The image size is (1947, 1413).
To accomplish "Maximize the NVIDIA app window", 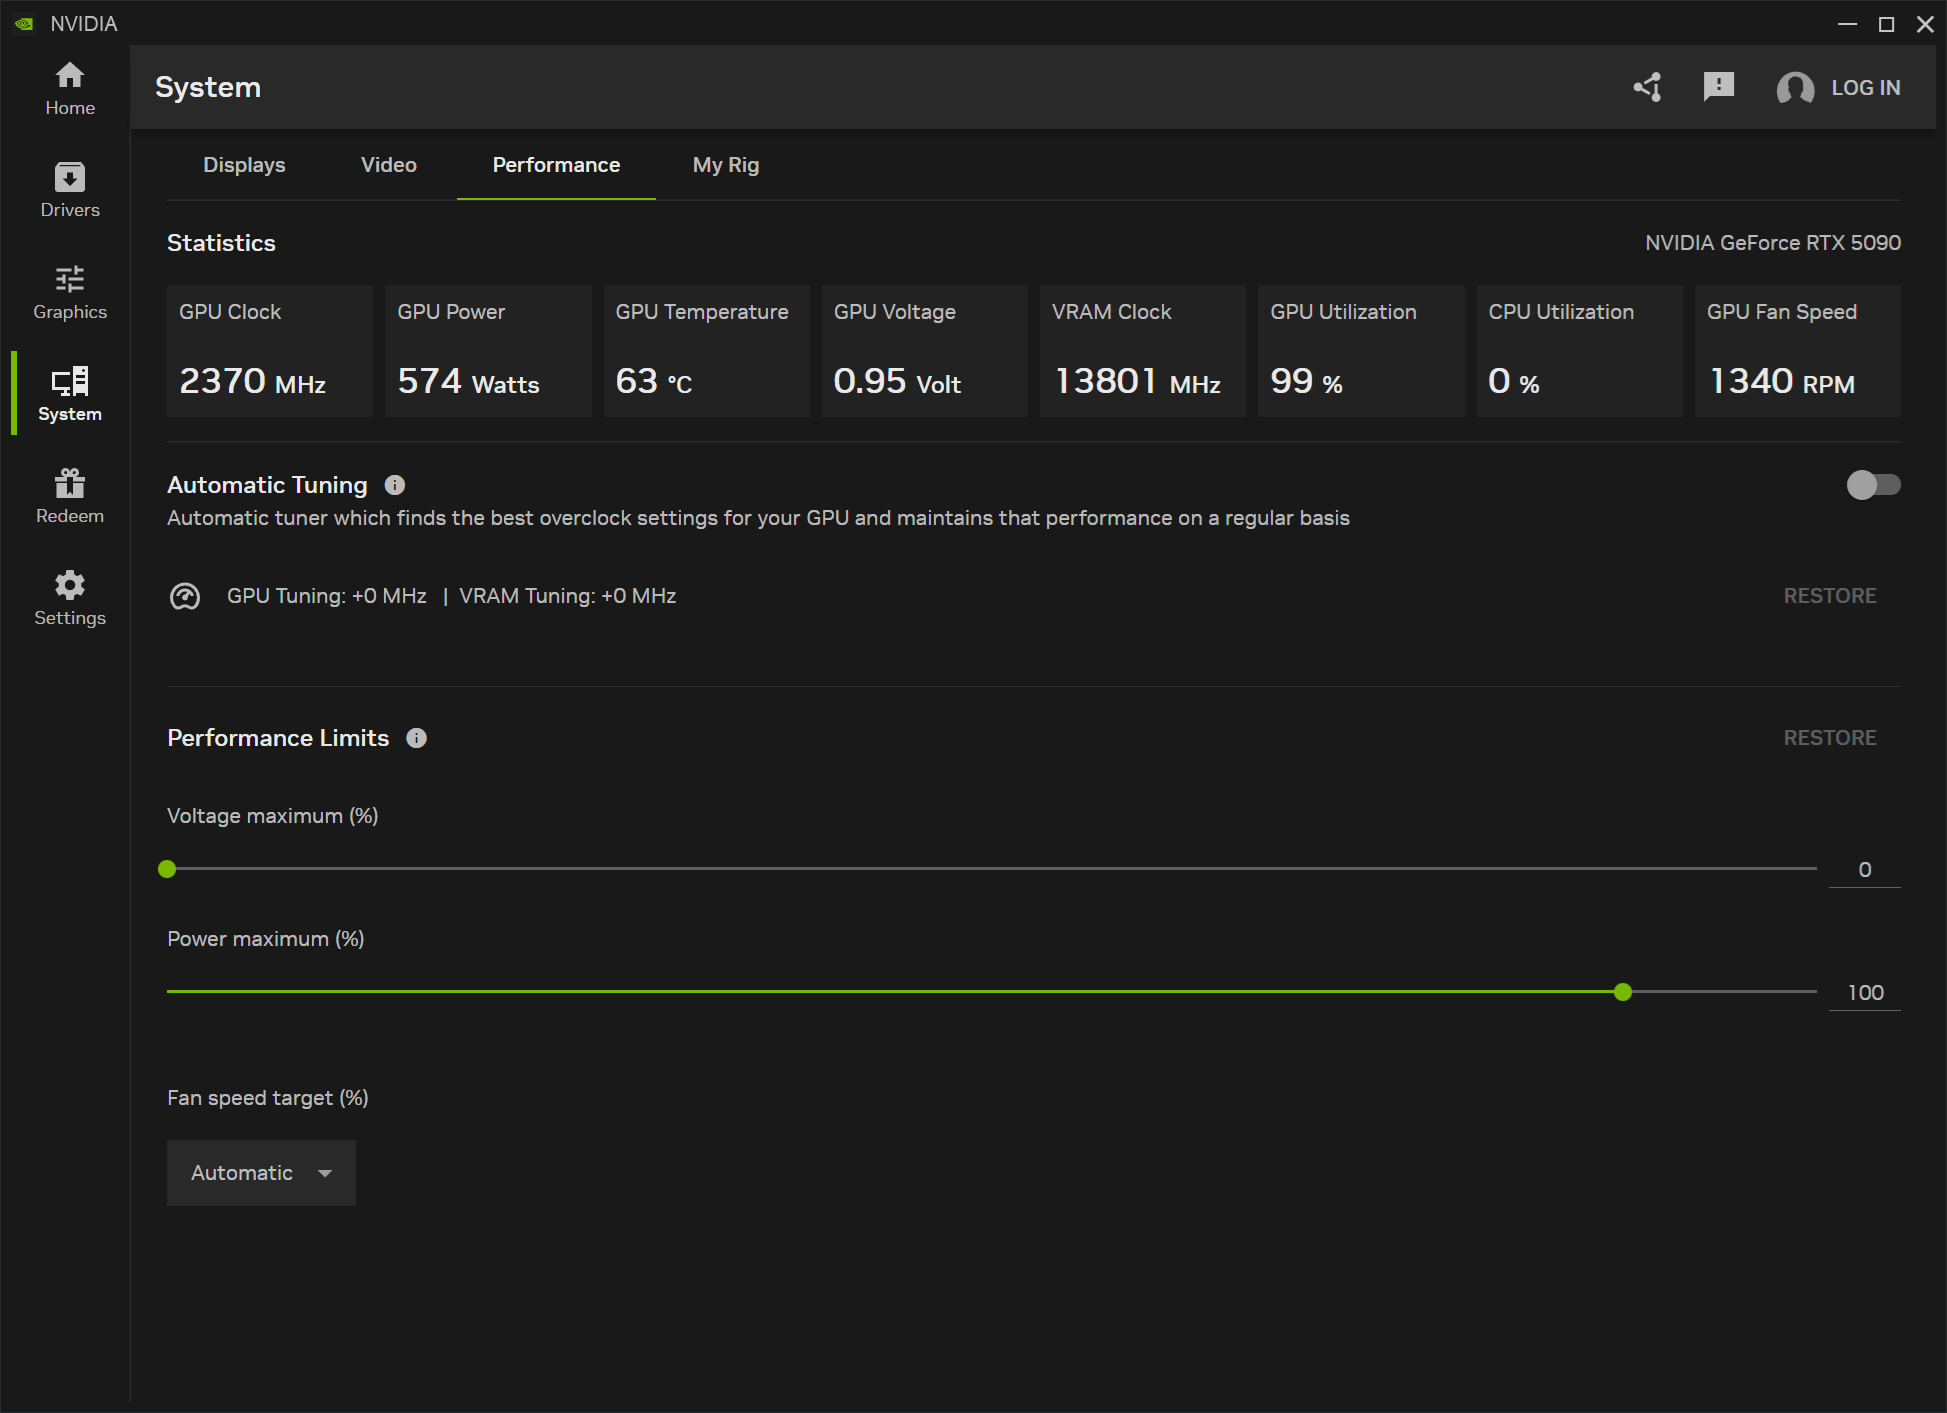I will (x=1886, y=24).
